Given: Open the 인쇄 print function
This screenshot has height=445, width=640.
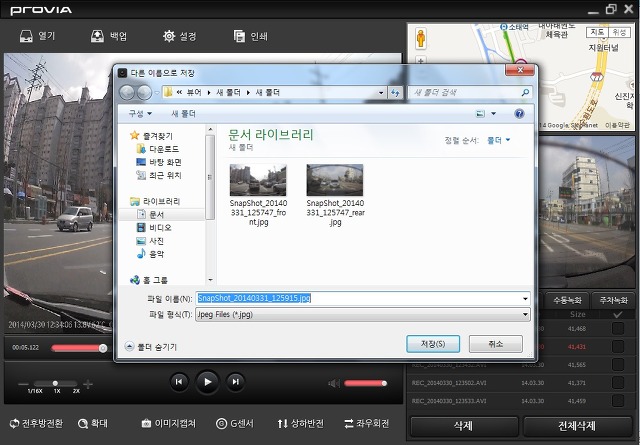Looking at the screenshot, I should [x=239, y=36].
